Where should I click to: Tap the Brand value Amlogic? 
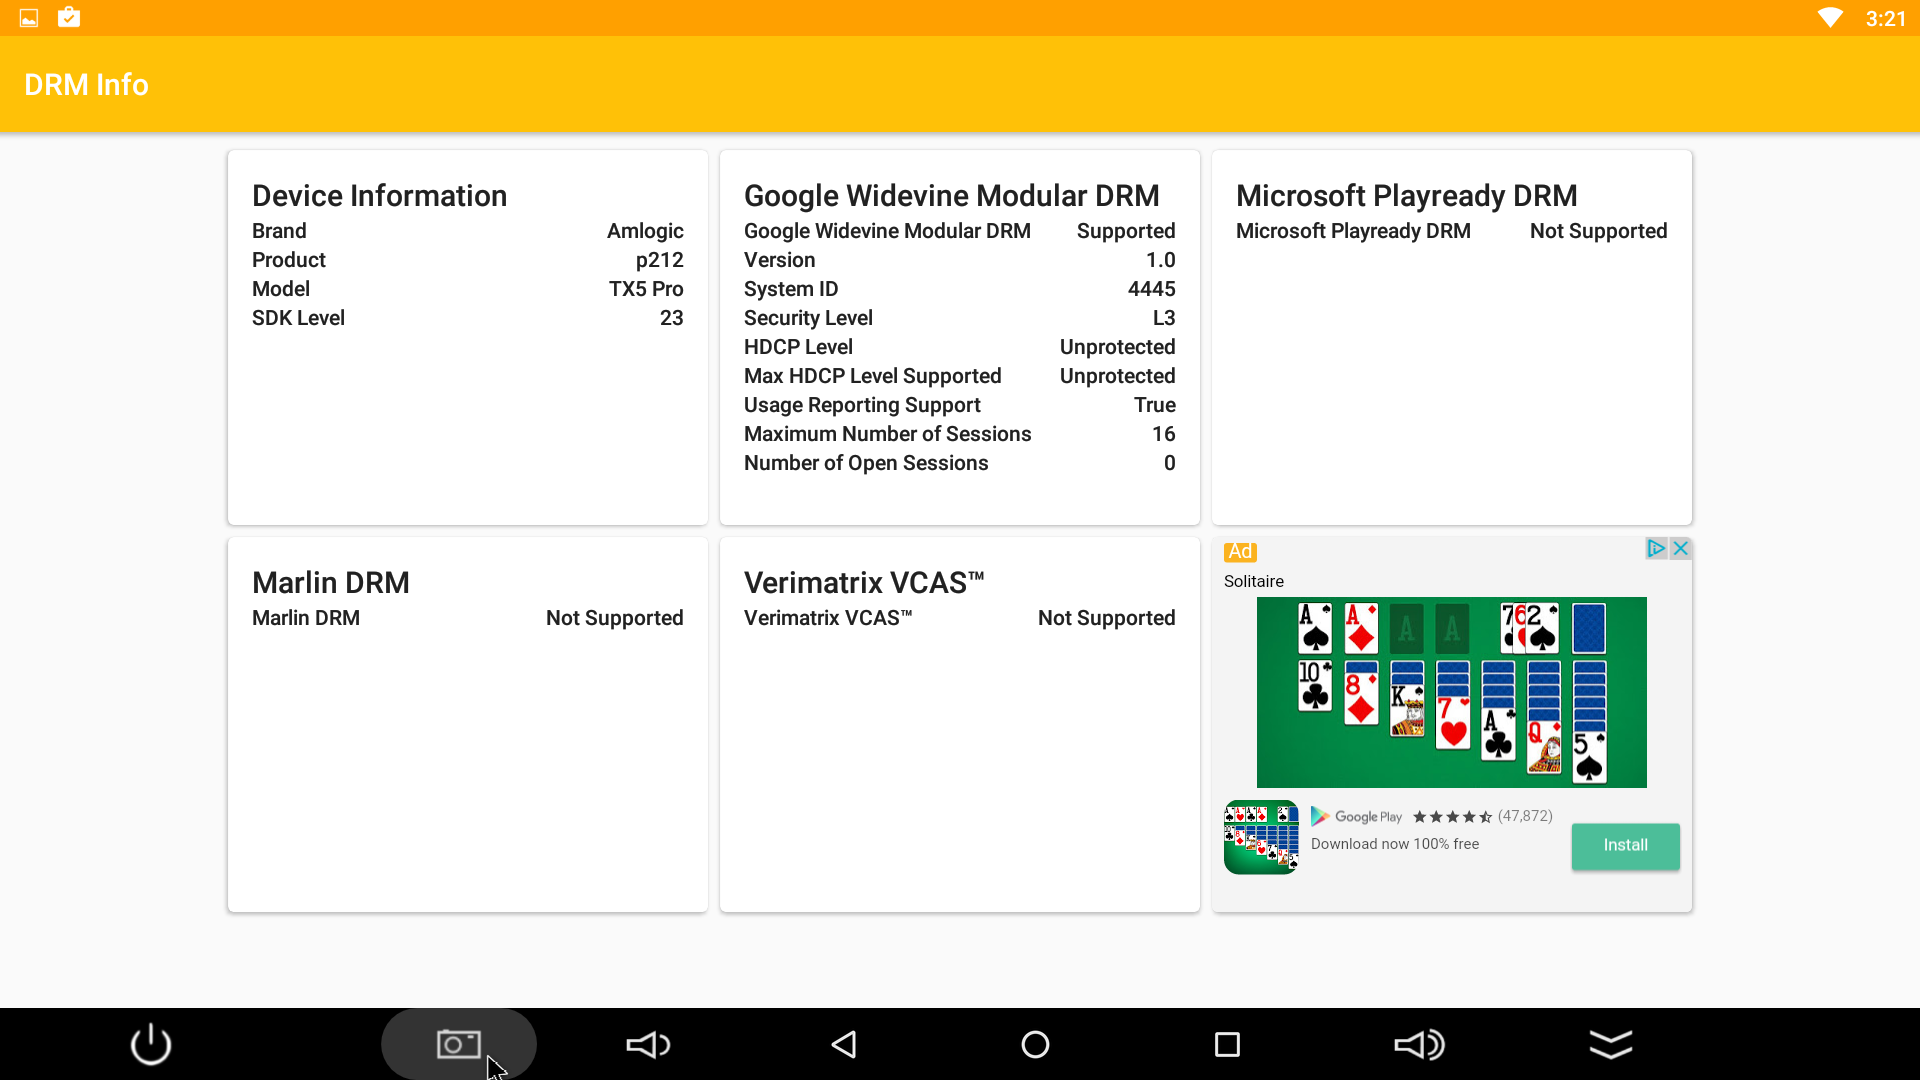(x=645, y=231)
